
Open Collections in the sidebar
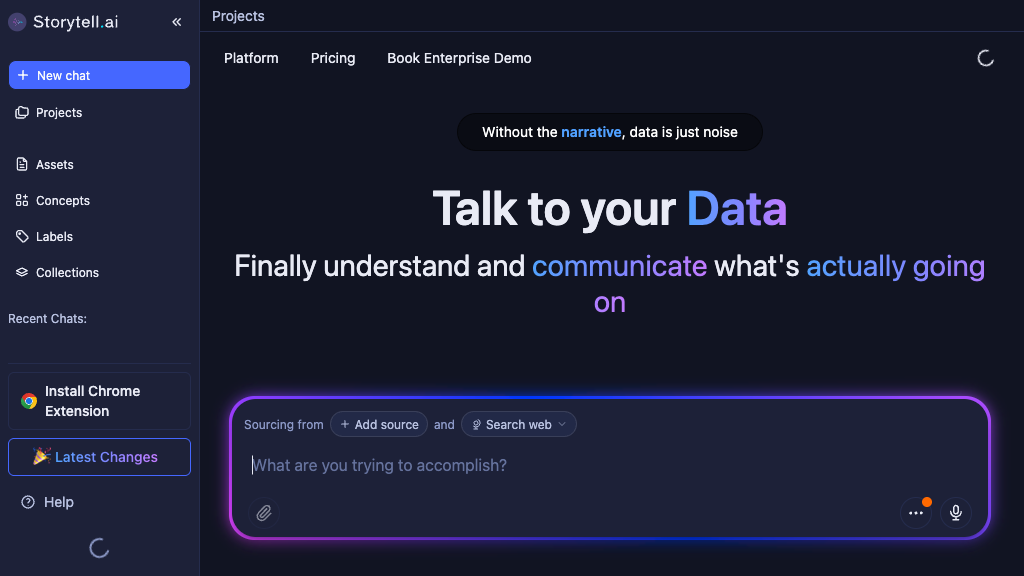click(x=22, y=272)
